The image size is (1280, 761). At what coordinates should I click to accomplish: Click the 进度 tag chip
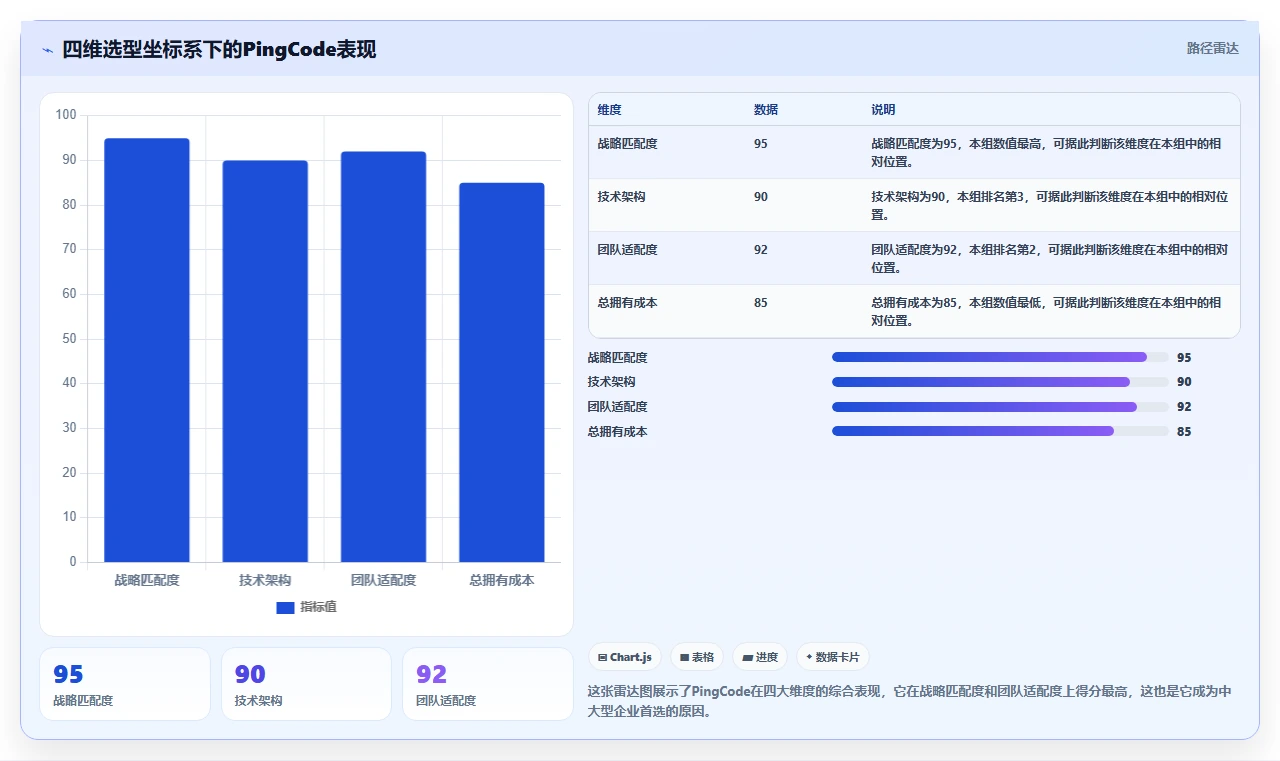pos(760,657)
